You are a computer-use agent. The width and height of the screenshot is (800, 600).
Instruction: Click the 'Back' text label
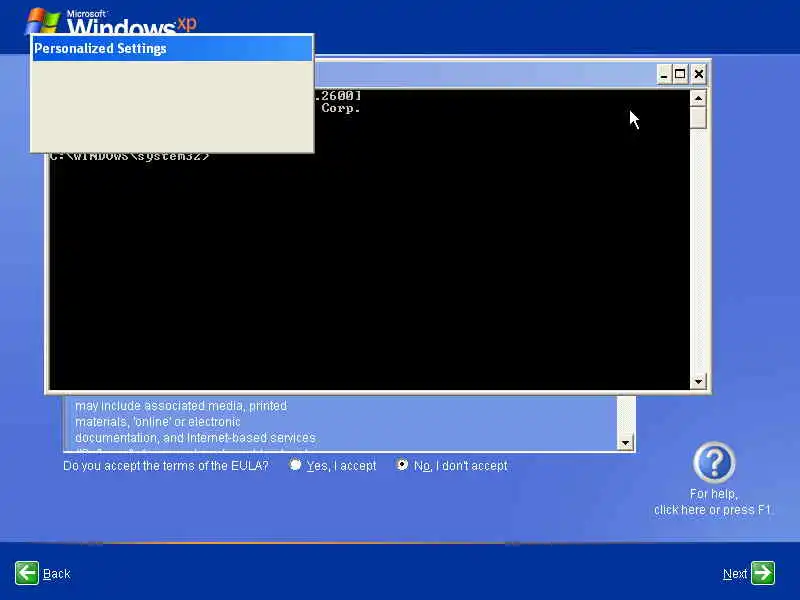tap(57, 574)
